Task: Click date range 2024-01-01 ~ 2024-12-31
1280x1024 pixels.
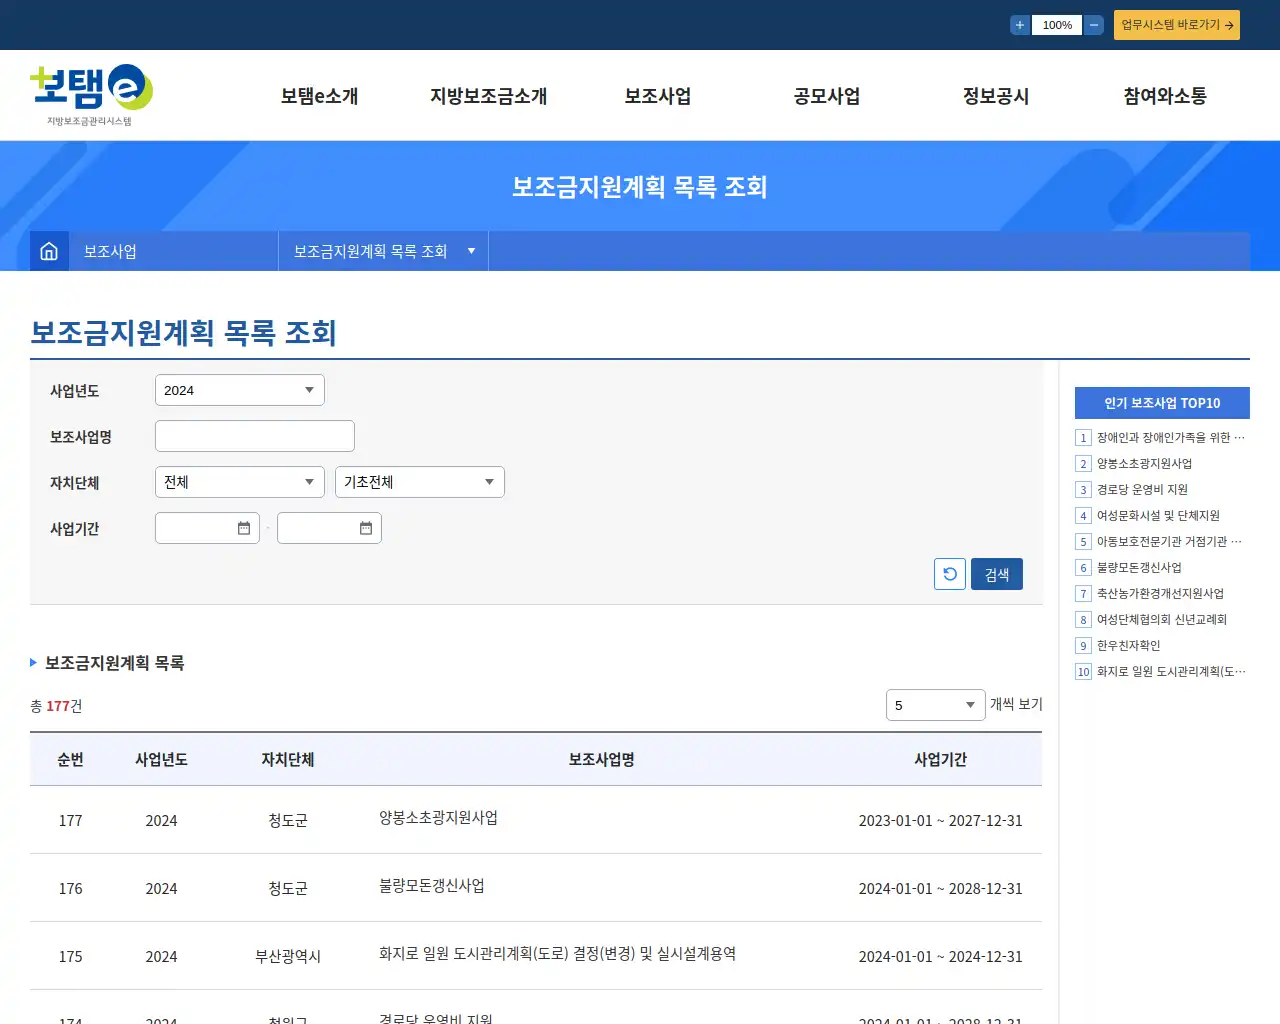Action: [940, 957]
